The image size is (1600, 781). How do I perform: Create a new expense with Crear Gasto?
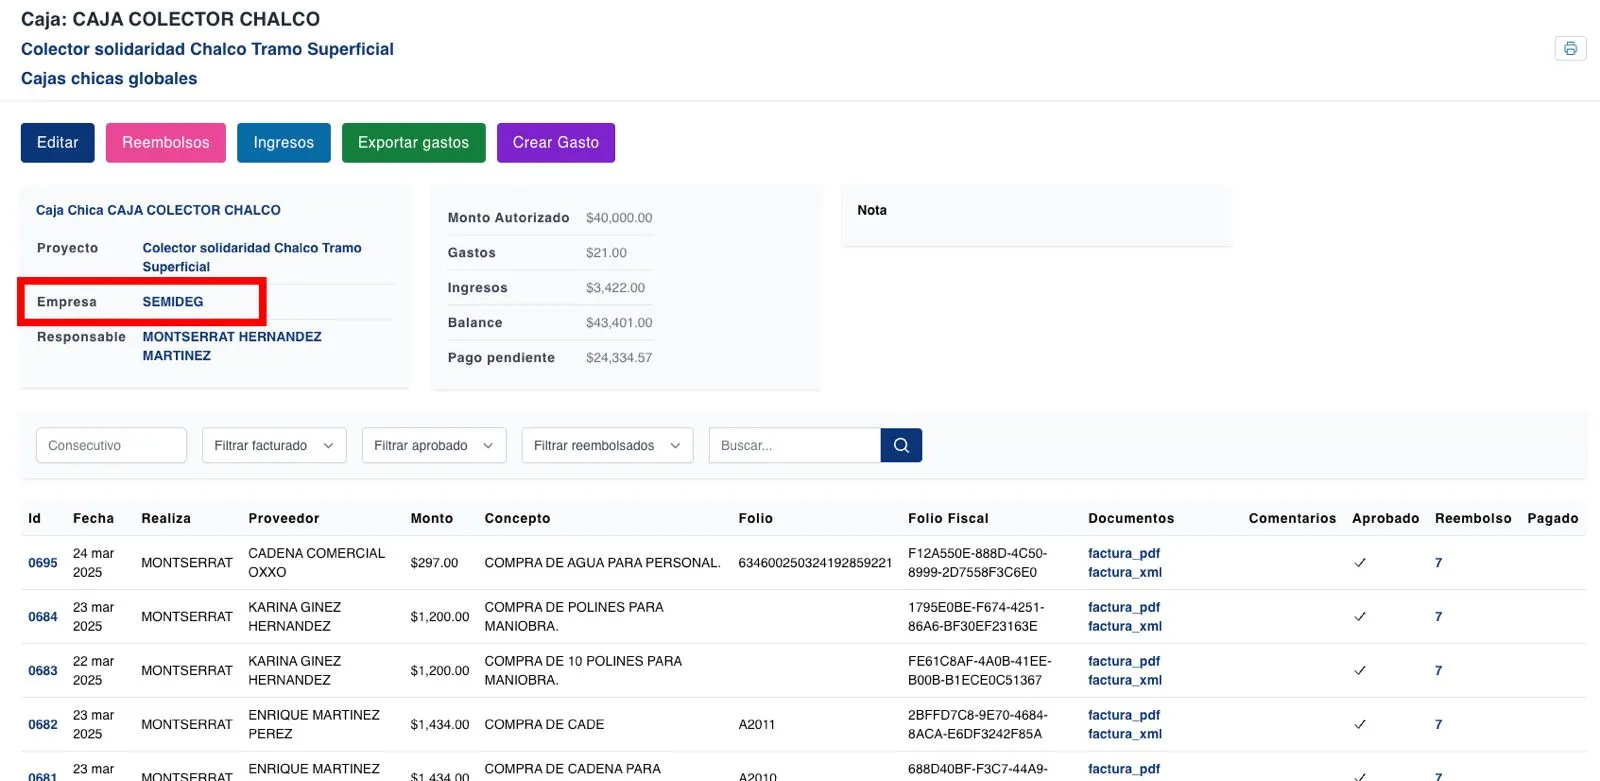point(555,143)
